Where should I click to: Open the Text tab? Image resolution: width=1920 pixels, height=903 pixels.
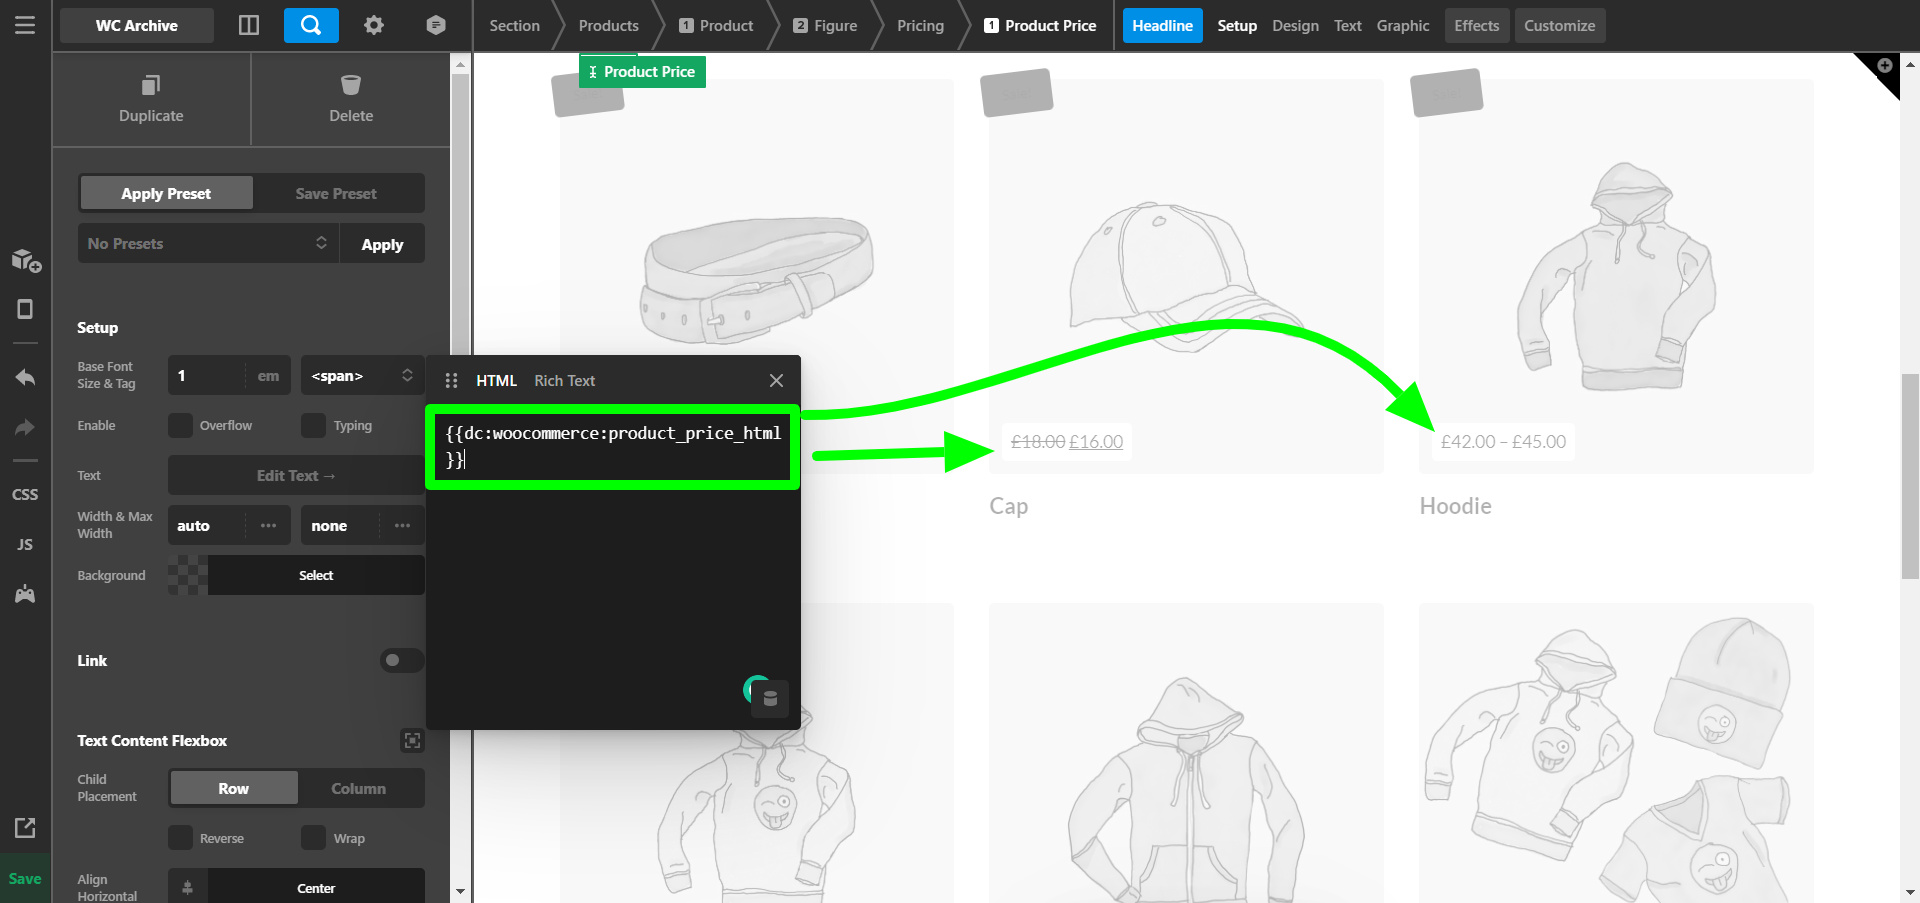[1348, 25]
